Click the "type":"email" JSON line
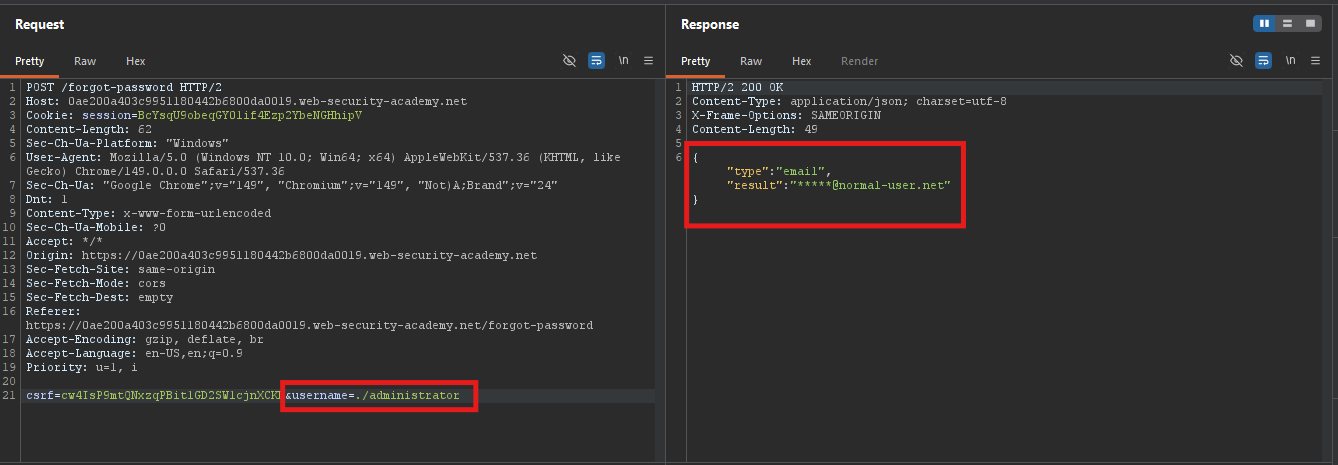 click(779, 171)
